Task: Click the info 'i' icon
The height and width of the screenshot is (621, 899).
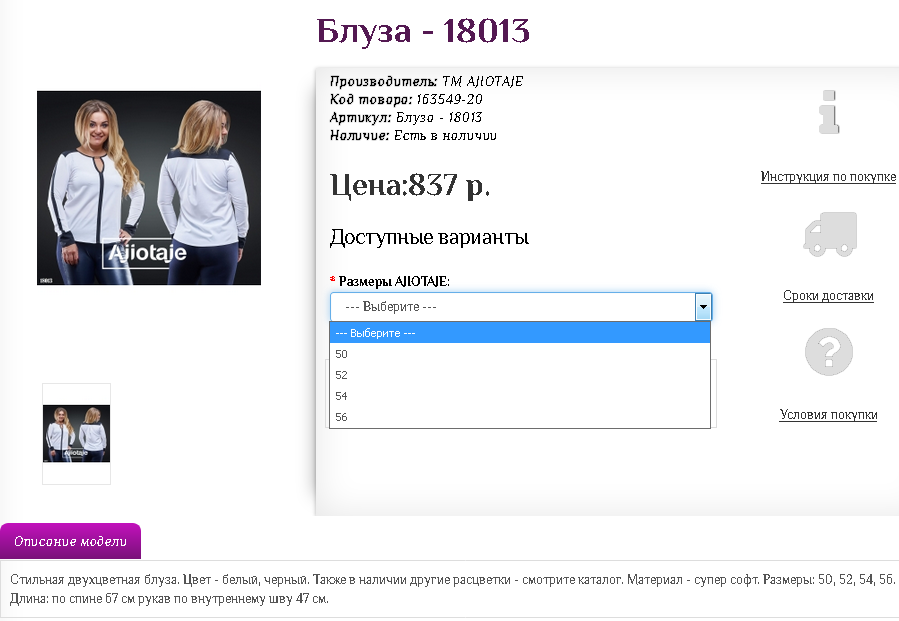Action: coord(829,112)
